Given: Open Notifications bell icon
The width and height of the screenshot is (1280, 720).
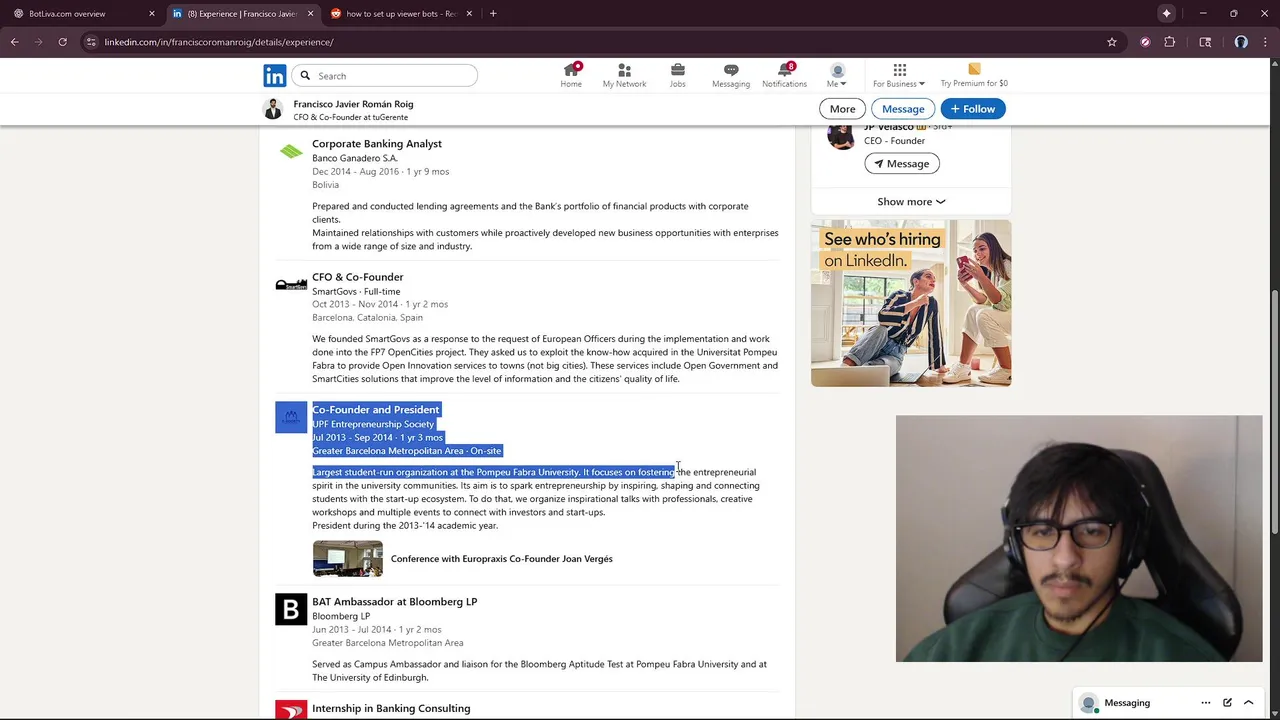Looking at the screenshot, I should click(784, 76).
